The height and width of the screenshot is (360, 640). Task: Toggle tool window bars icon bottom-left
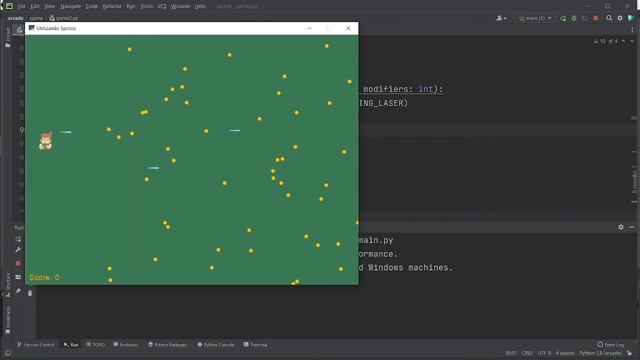[8, 353]
